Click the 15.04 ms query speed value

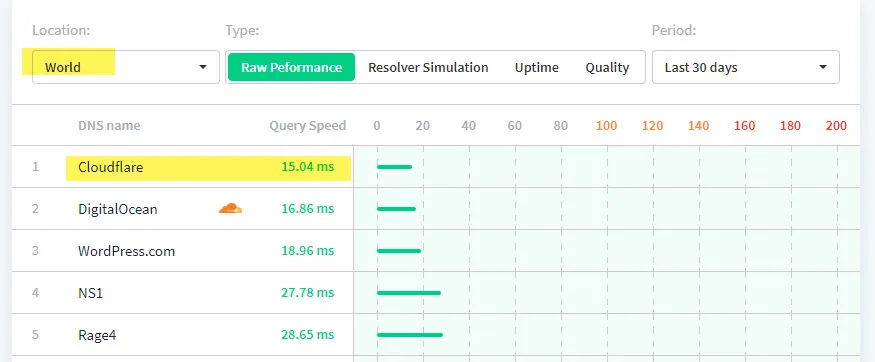point(307,167)
